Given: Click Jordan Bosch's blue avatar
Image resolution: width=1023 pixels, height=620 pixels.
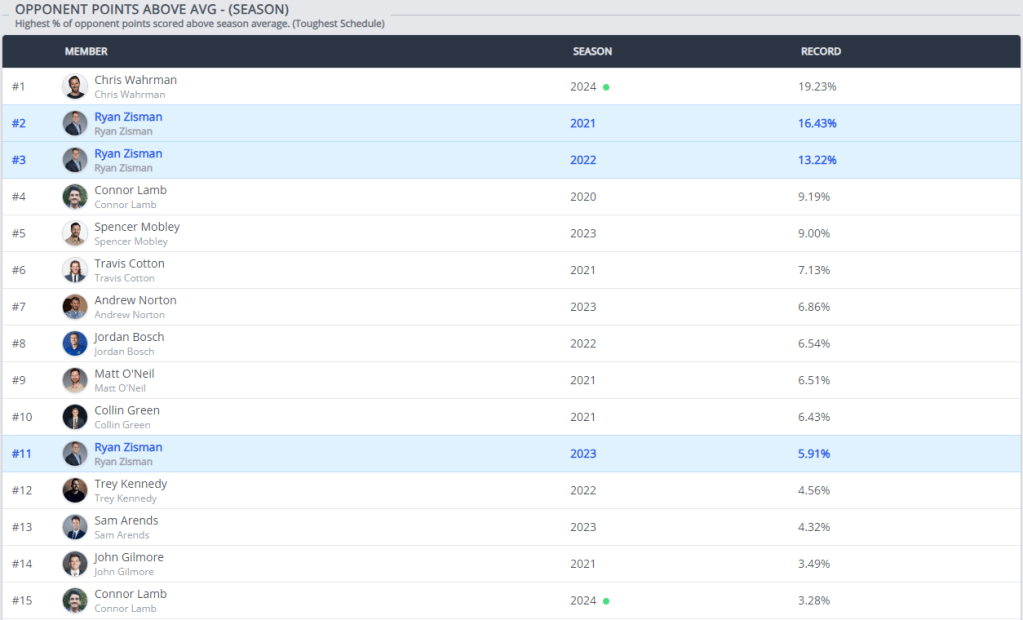Looking at the screenshot, I should [75, 344].
